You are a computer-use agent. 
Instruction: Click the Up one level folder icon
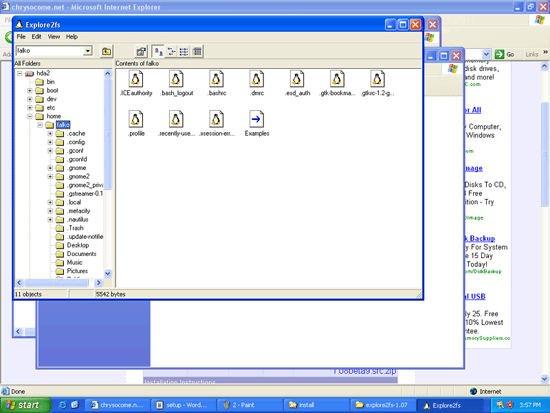pyautogui.click(x=106, y=52)
